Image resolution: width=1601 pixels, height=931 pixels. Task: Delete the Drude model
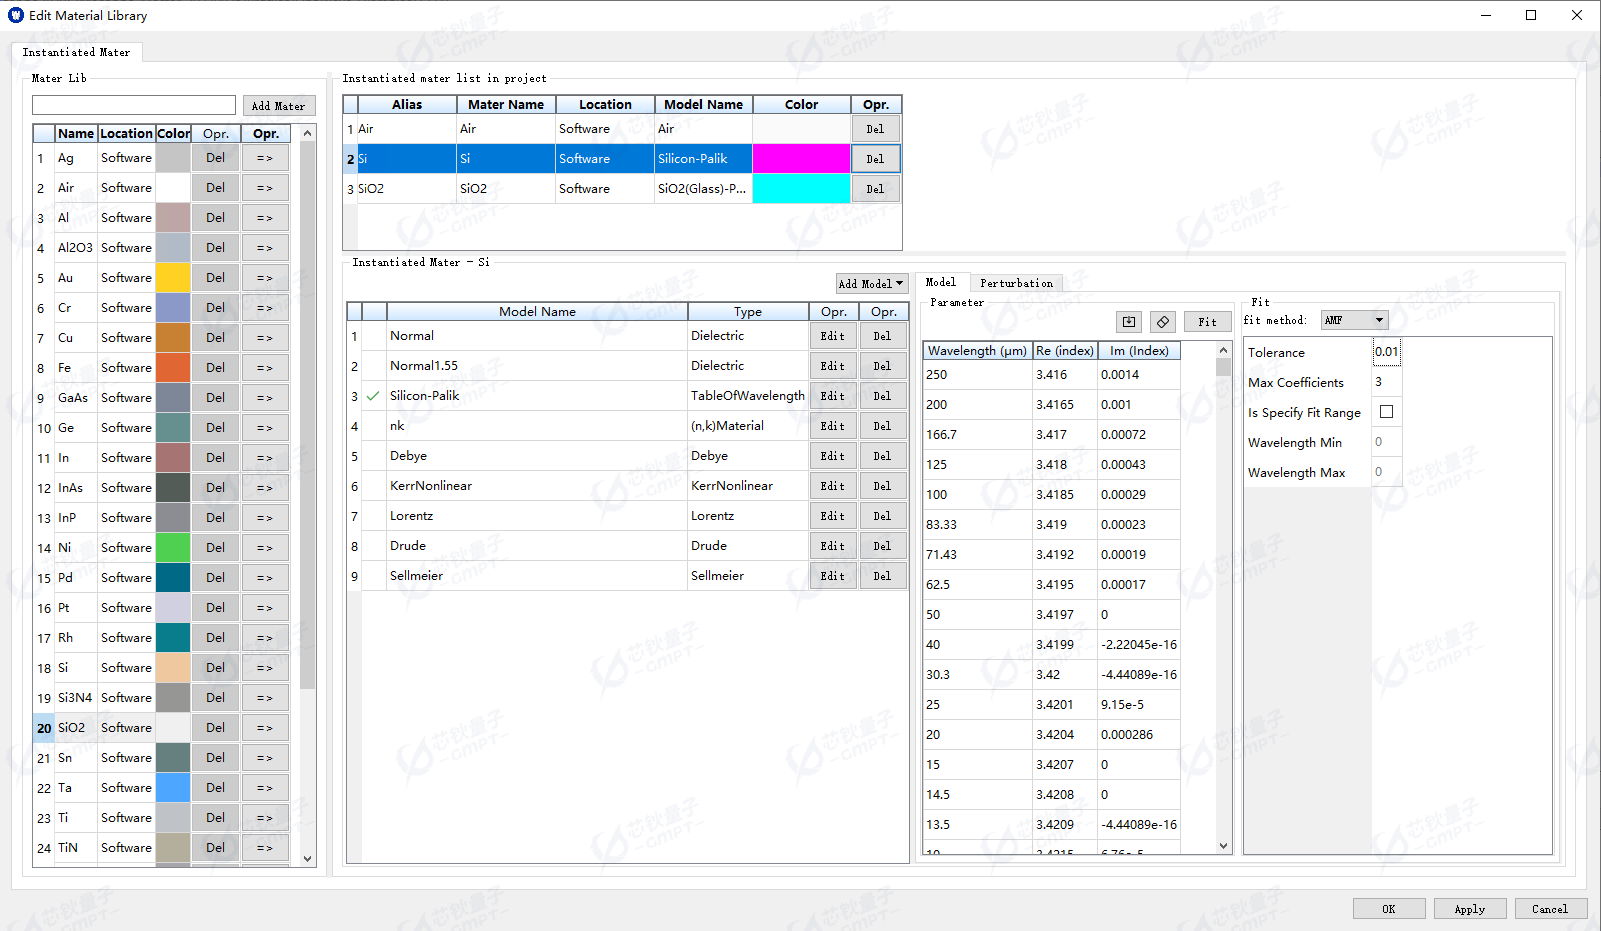click(882, 546)
